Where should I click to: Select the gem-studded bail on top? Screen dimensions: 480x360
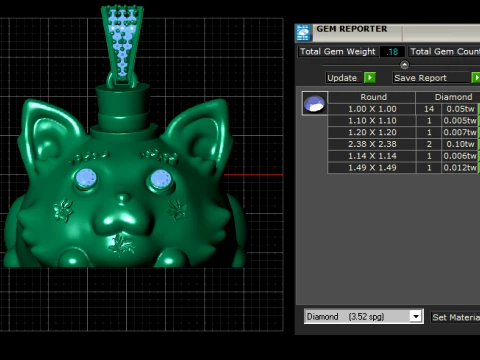[122, 45]
